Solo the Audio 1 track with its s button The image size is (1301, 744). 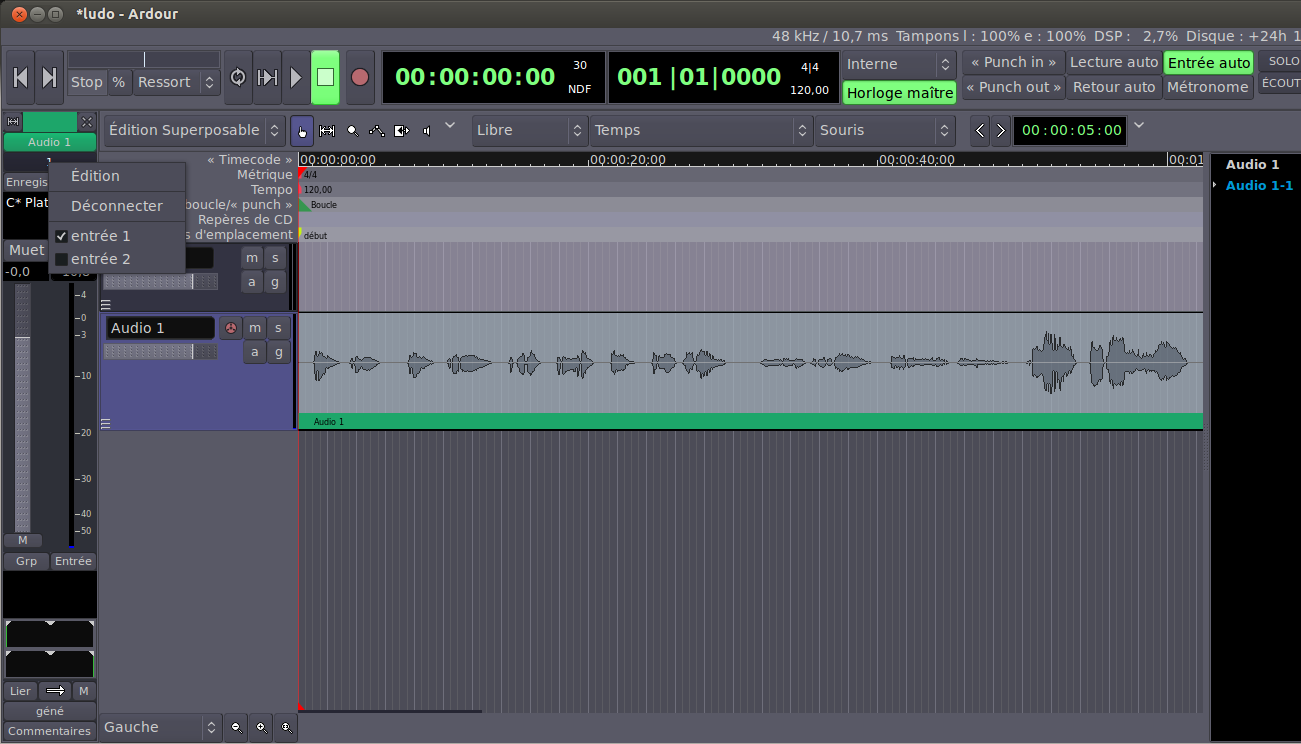[278, 328]
